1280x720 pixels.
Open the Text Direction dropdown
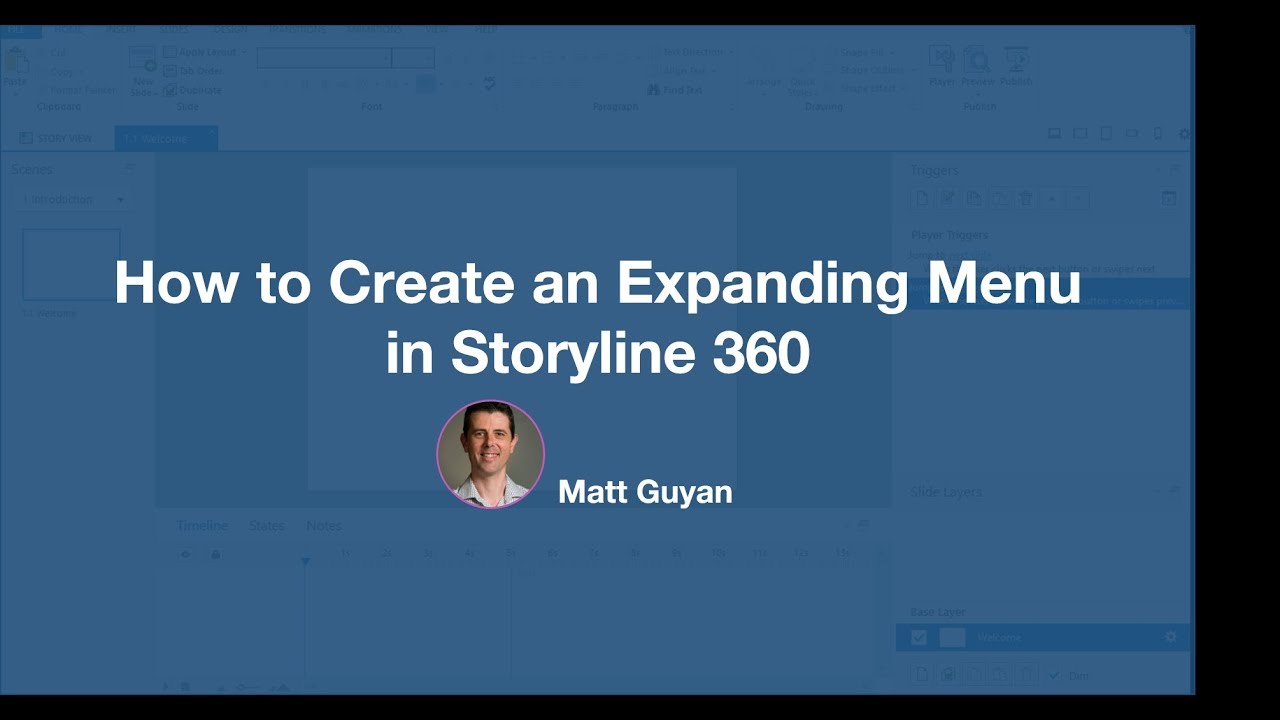point(691,52)
